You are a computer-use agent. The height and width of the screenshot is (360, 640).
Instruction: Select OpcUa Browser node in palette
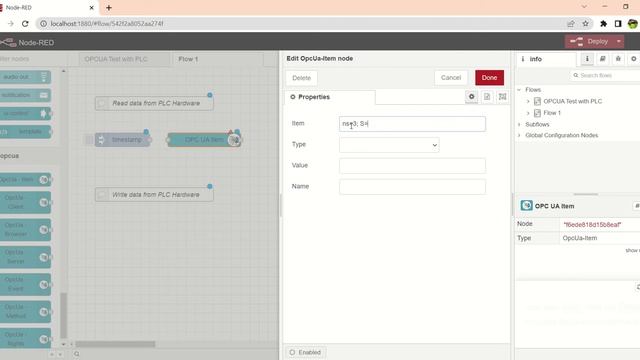[x=25, y=229]
